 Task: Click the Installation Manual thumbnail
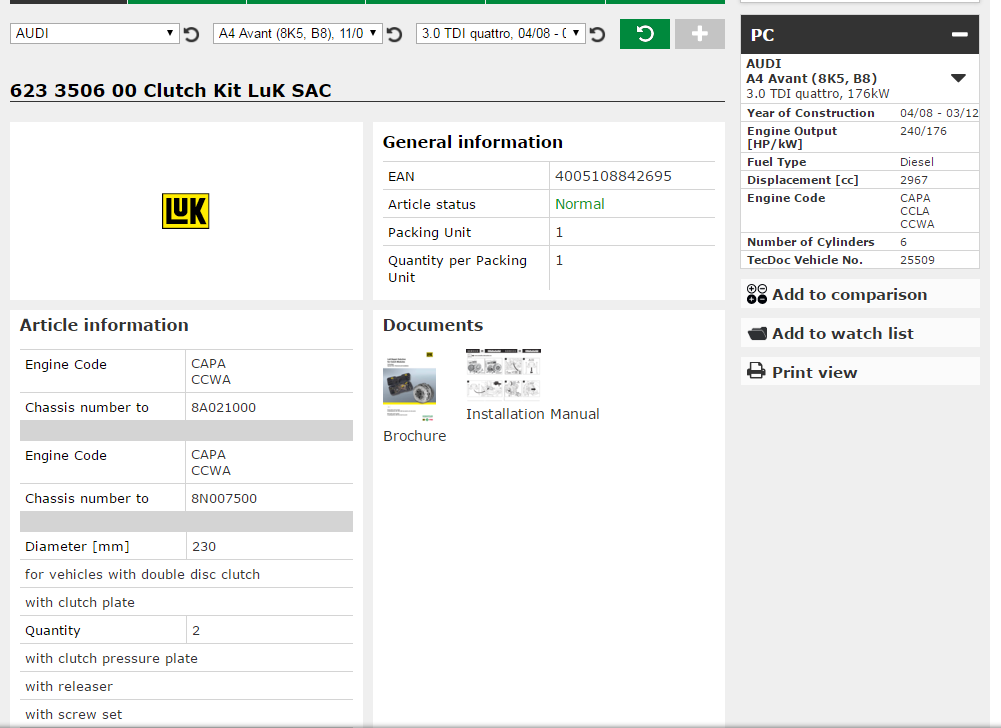point(503,375)
